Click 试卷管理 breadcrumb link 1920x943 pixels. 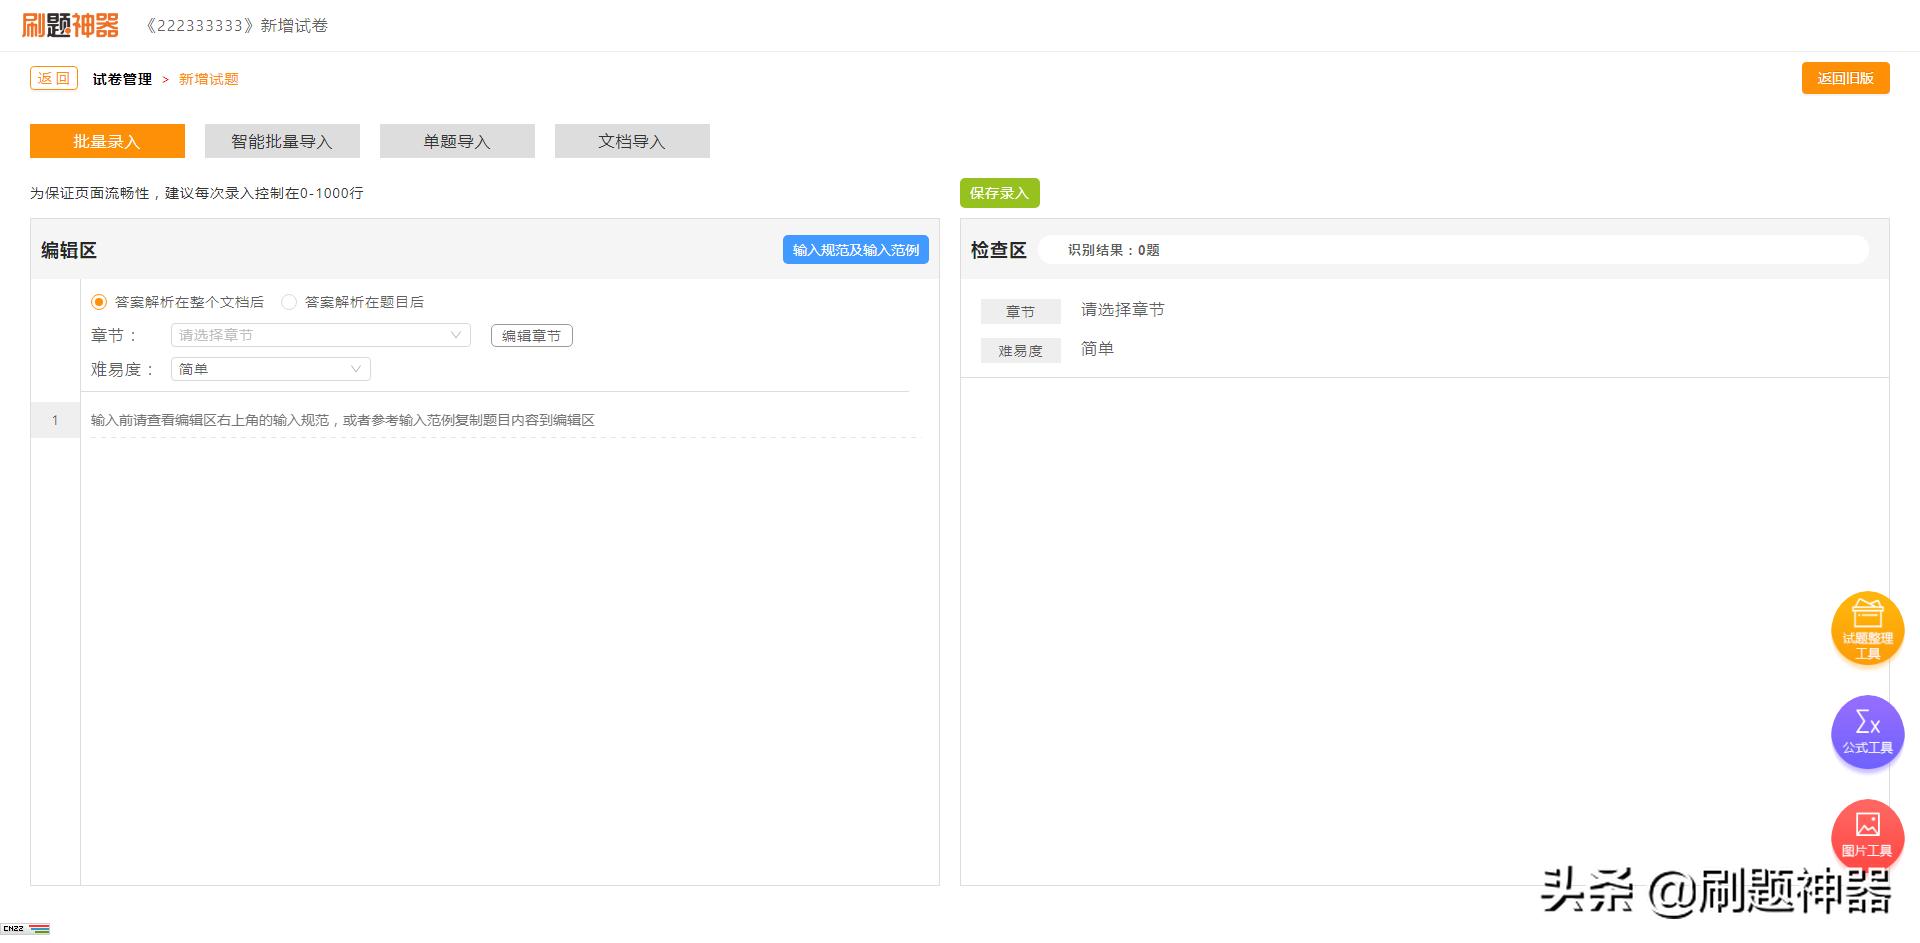point(122,79)
